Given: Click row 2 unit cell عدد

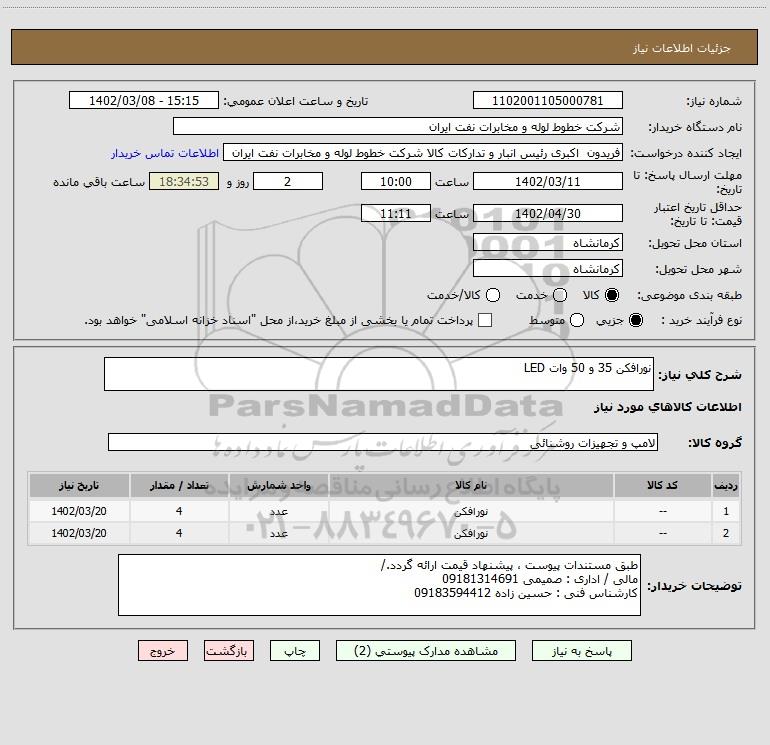Looking at the screenshot, I should (278, 533).
